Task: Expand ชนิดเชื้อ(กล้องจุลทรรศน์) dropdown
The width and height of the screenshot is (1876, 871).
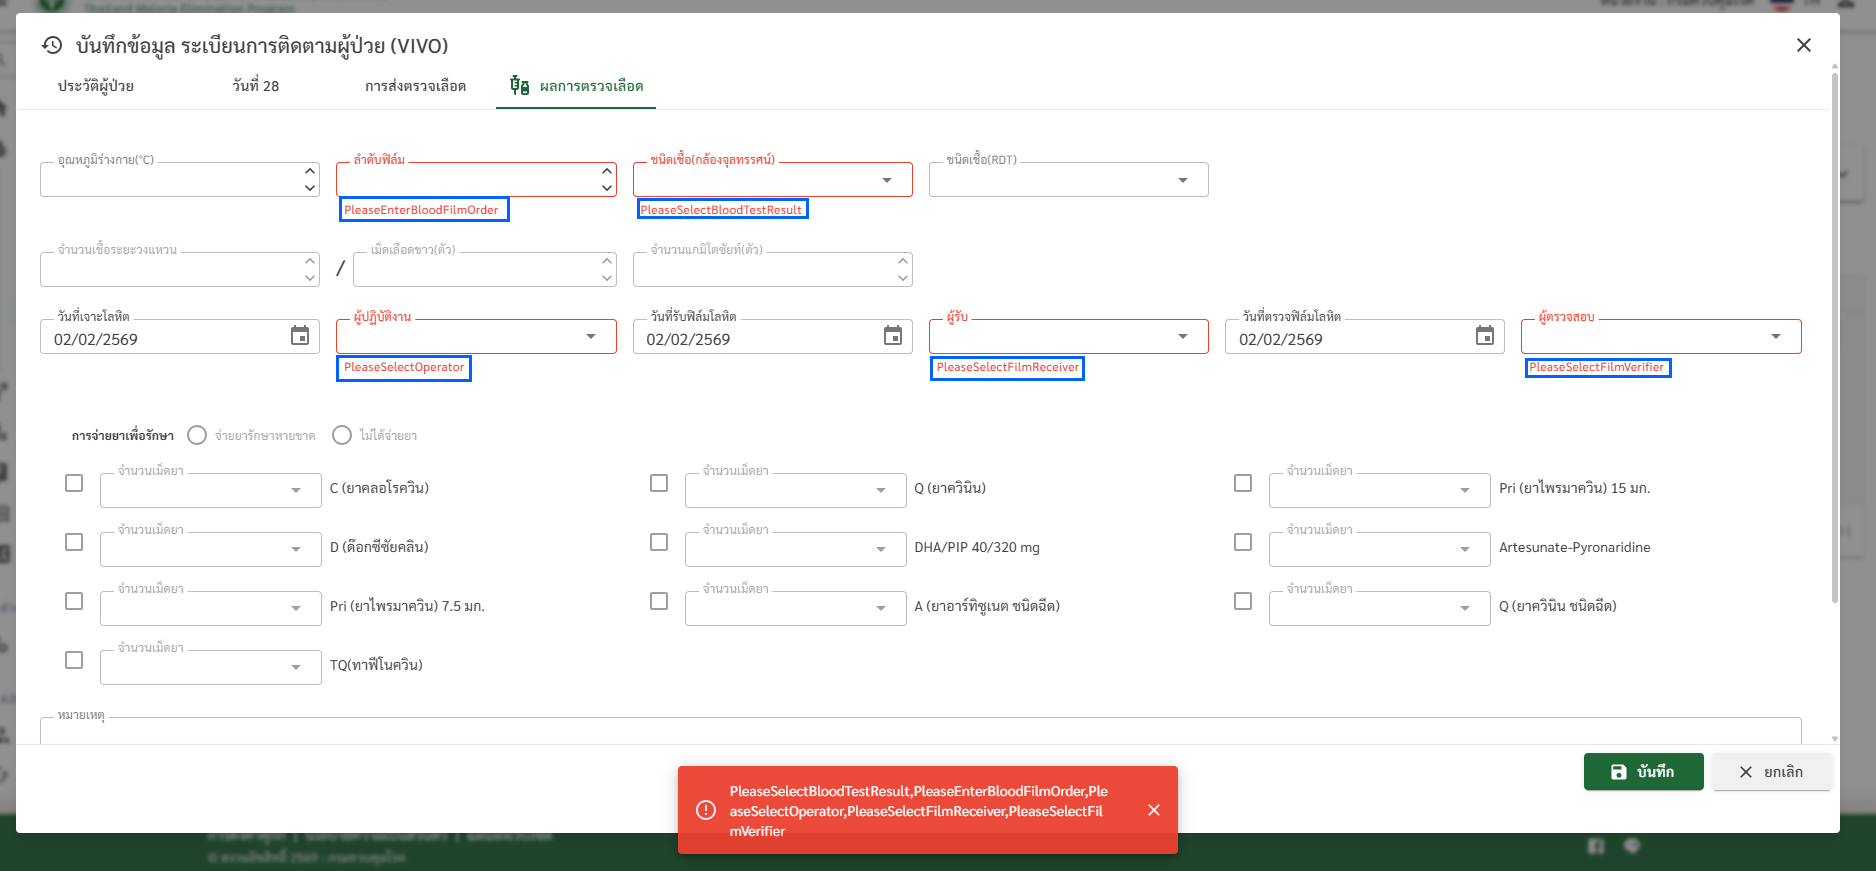Action: click(886, 180)
